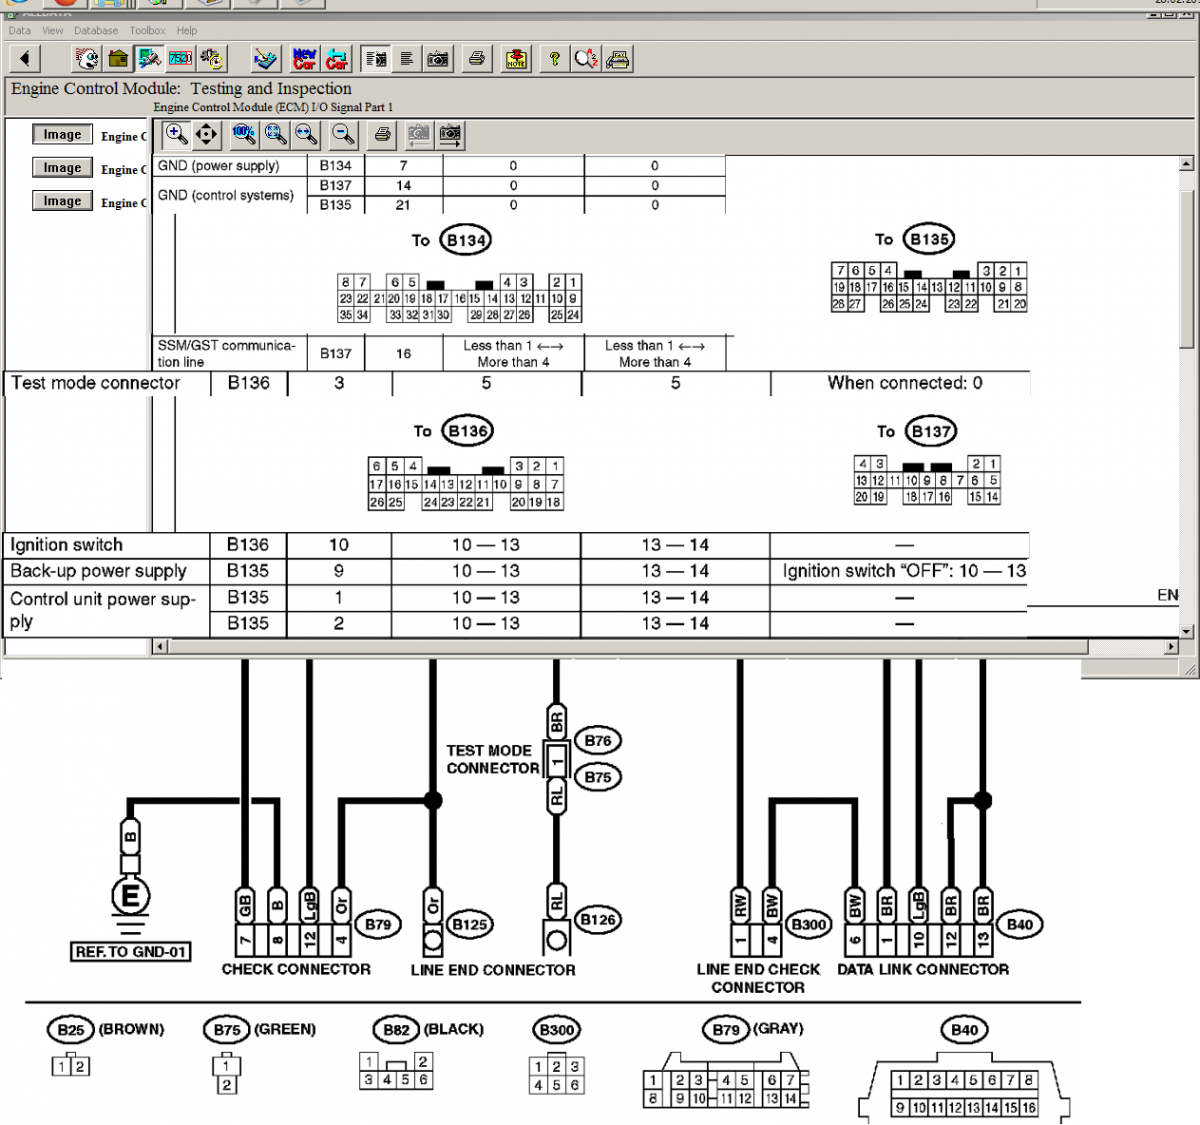Click the 'To B136' connector label
This screenshot has height=1125, width=1200.
[x=452, y=431]
